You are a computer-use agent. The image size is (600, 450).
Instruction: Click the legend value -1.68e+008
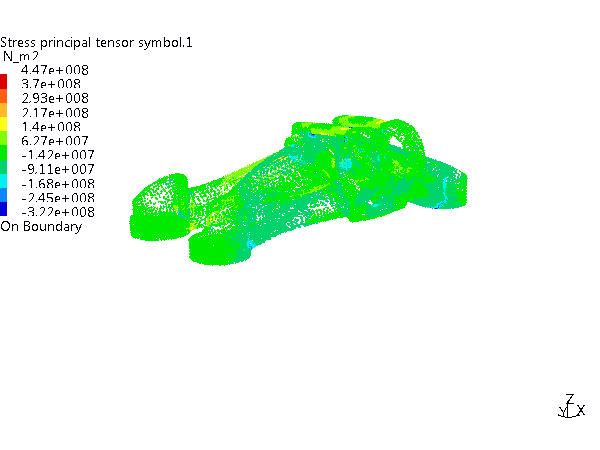[58, 184]
